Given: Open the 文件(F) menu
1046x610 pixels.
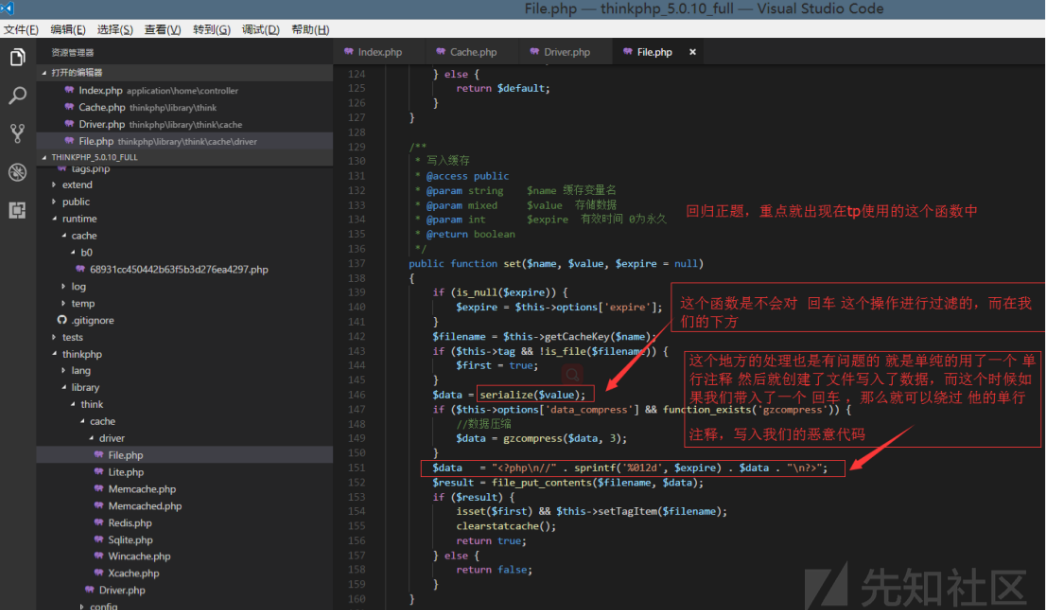Looking at the screenshot, I should [21, 29].
